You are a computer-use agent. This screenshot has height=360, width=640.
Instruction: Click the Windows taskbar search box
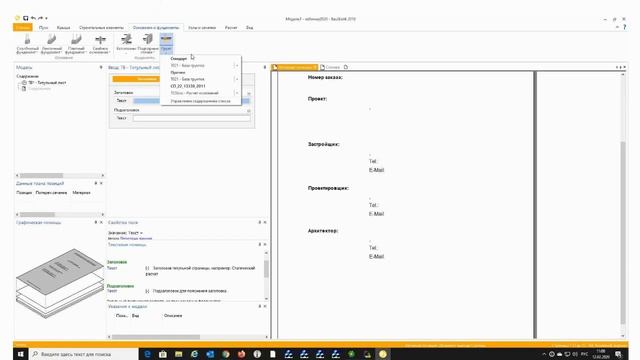84,354
